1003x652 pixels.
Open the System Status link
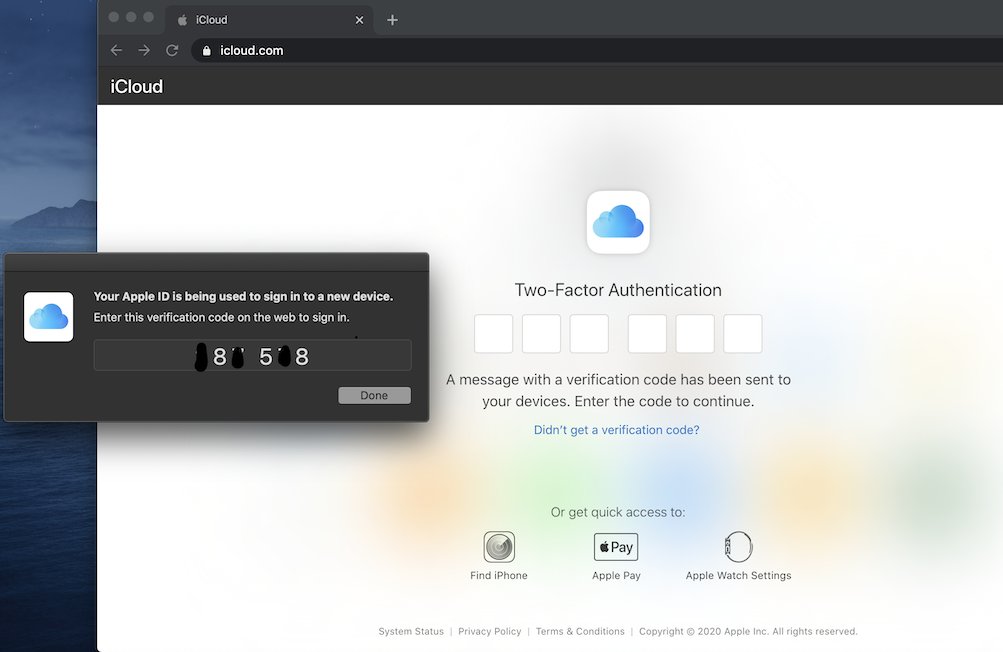point(411,632)
